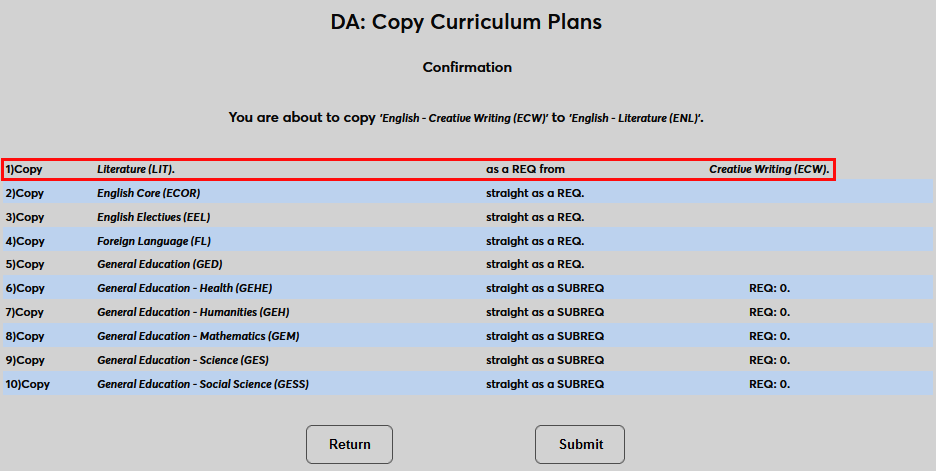
Task: Click the 'You are about to copy' message
Action: click(466, 117)
